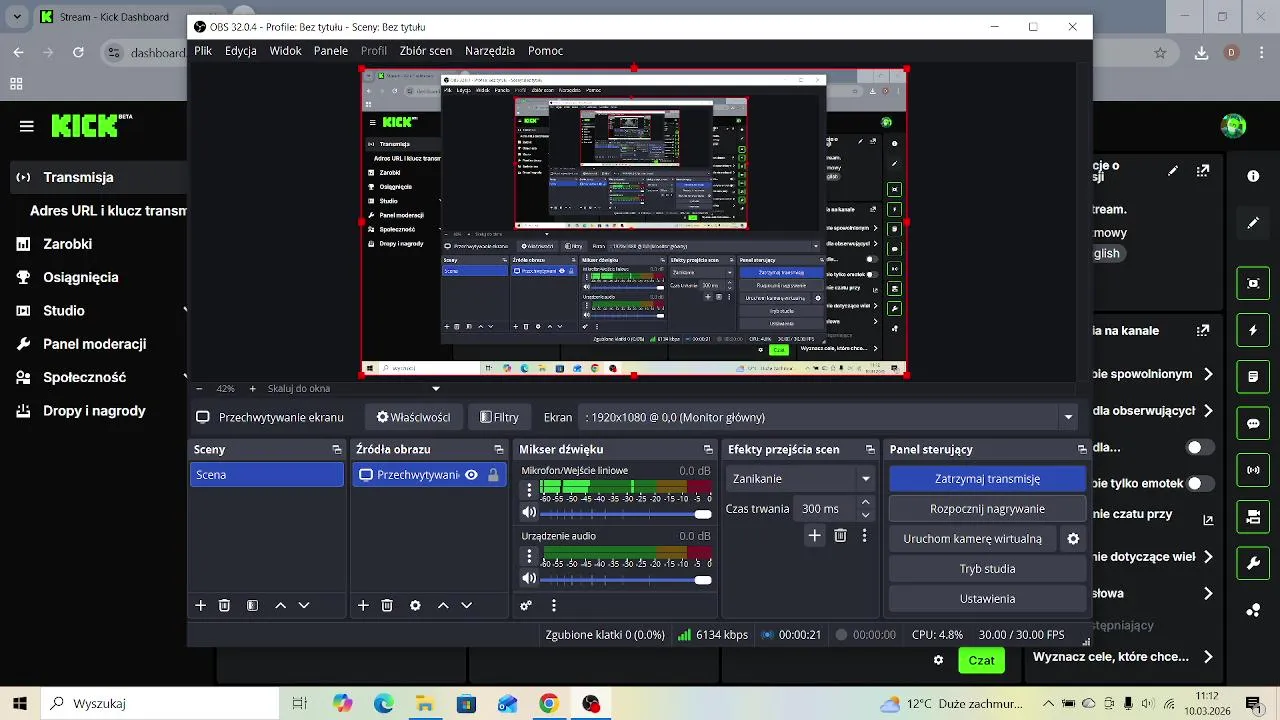Open the Zbiór scen menu

click(x=426, y=50)
